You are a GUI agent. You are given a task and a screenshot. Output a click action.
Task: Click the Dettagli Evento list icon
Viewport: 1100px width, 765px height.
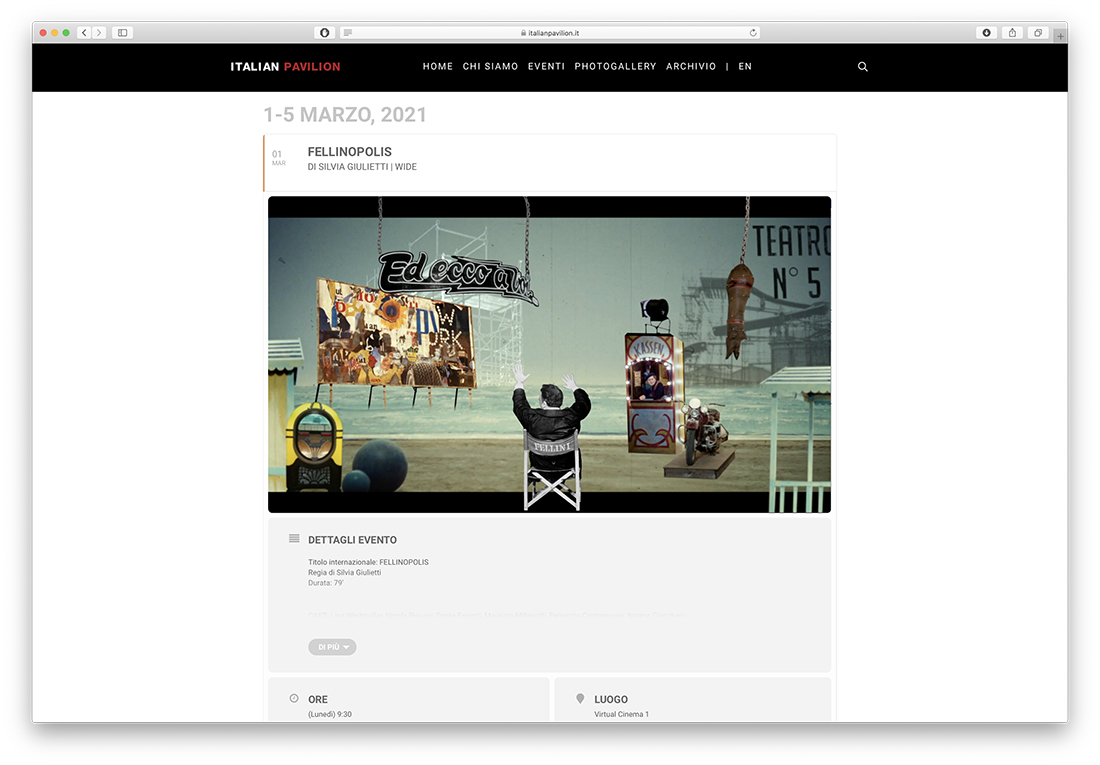pos(294,539)
